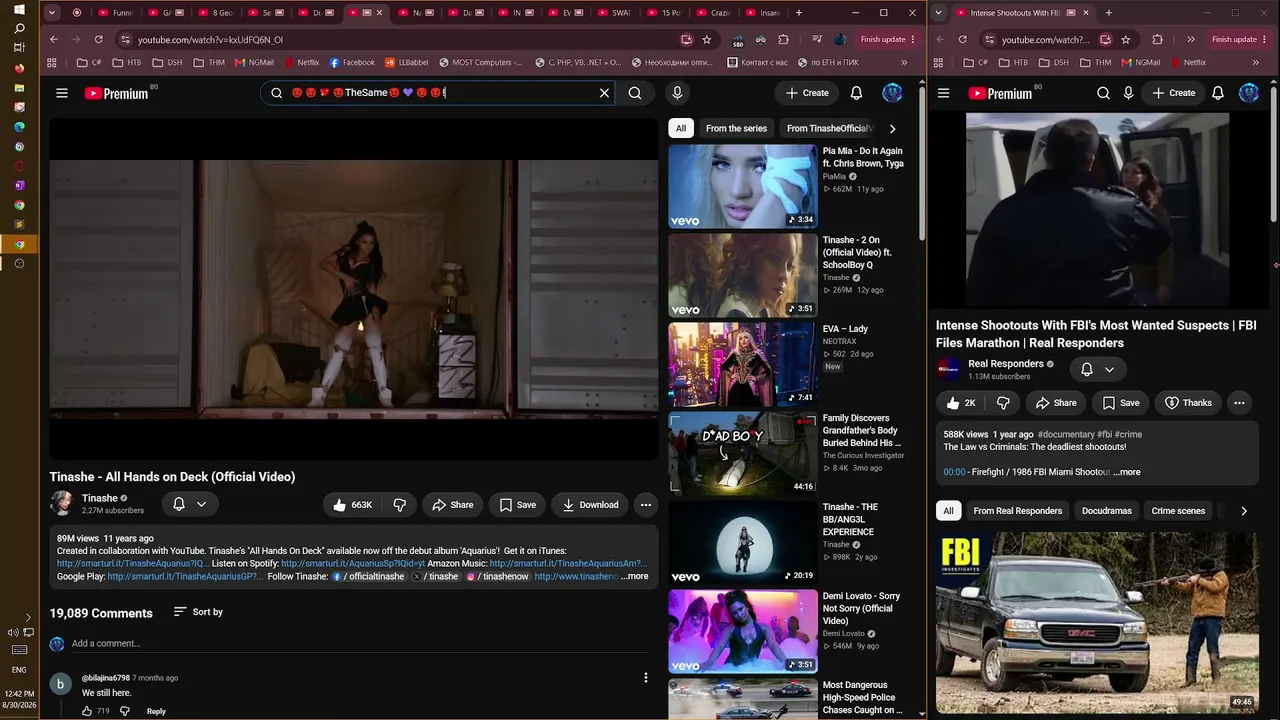This screenshot has height=720, width=1280.
Task: Open a new tab in the left window
Action: (798, 13)
